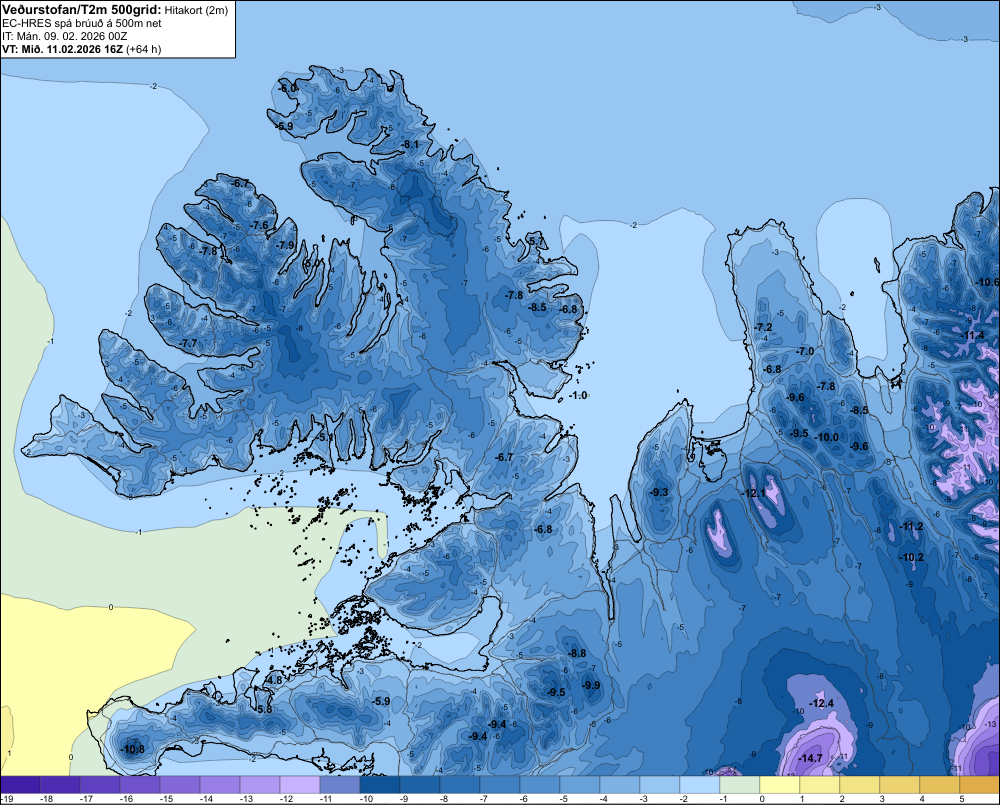Pick the light purple swatch between -12 and -11
This screenshot has width=1000, height=805.
pyautogui.click(x=300, y=785)
